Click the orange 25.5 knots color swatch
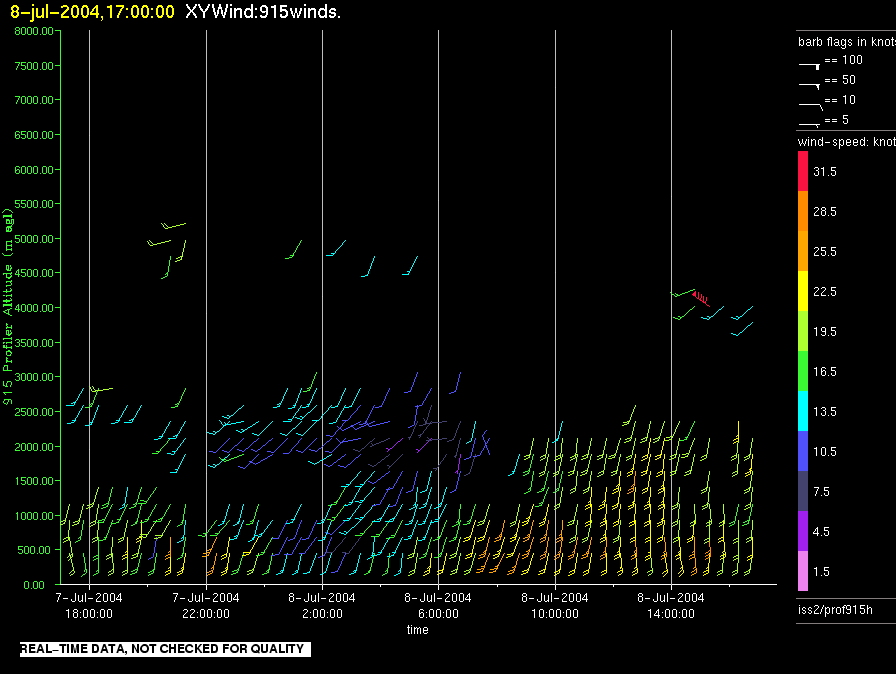This screenshot has height=674, width=896. click(803, 251)
